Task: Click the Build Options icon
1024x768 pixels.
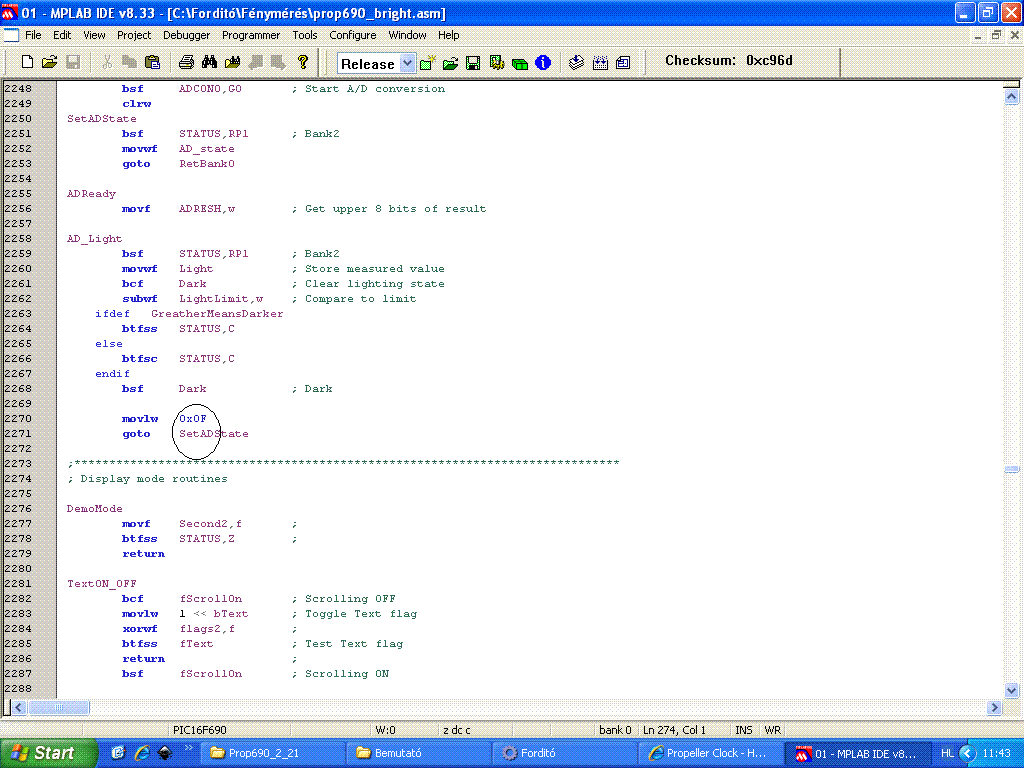Action: pyautogui.click(x=496, y=63)
